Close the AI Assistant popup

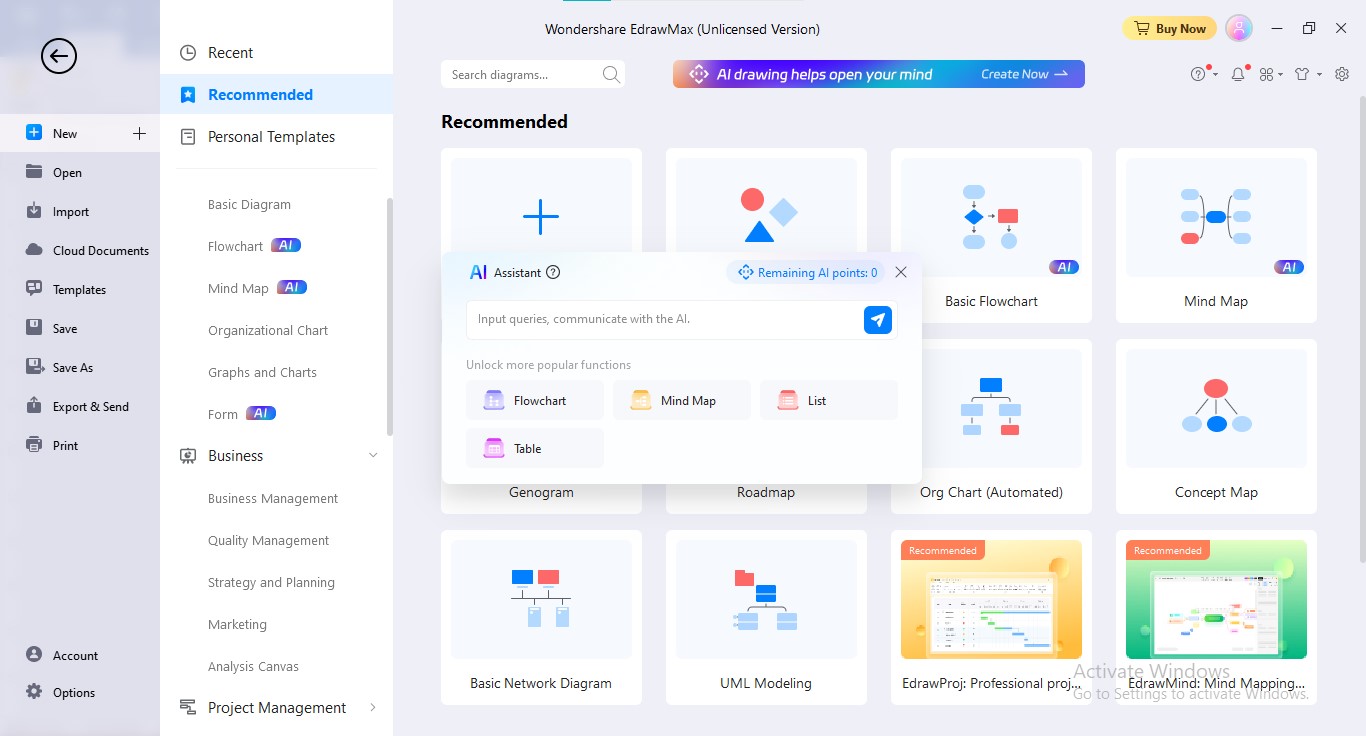click(901, 272)
